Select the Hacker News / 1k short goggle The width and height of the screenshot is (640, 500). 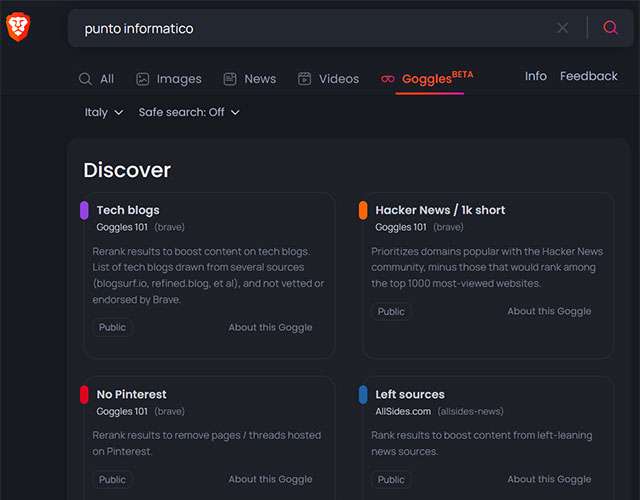pos(440,210)
